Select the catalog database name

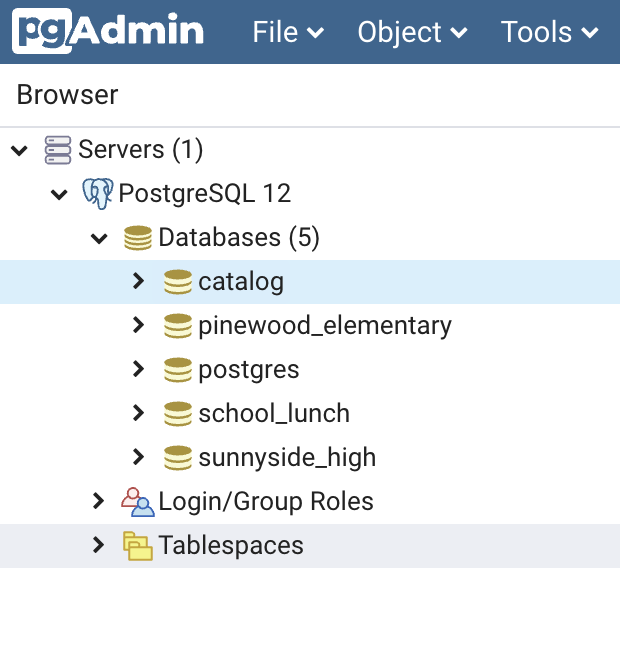tap(241, 282)
